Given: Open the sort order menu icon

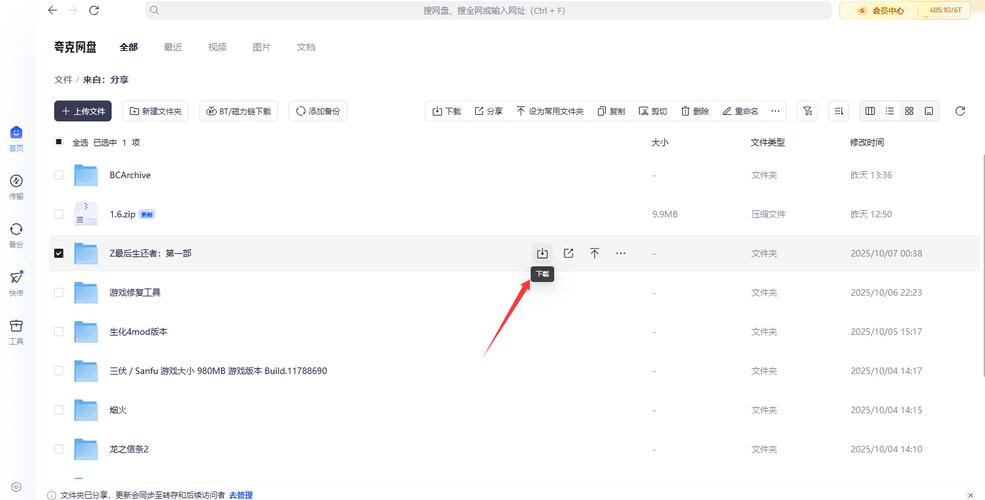Looking at the screenshot, I should click(839, 111).
